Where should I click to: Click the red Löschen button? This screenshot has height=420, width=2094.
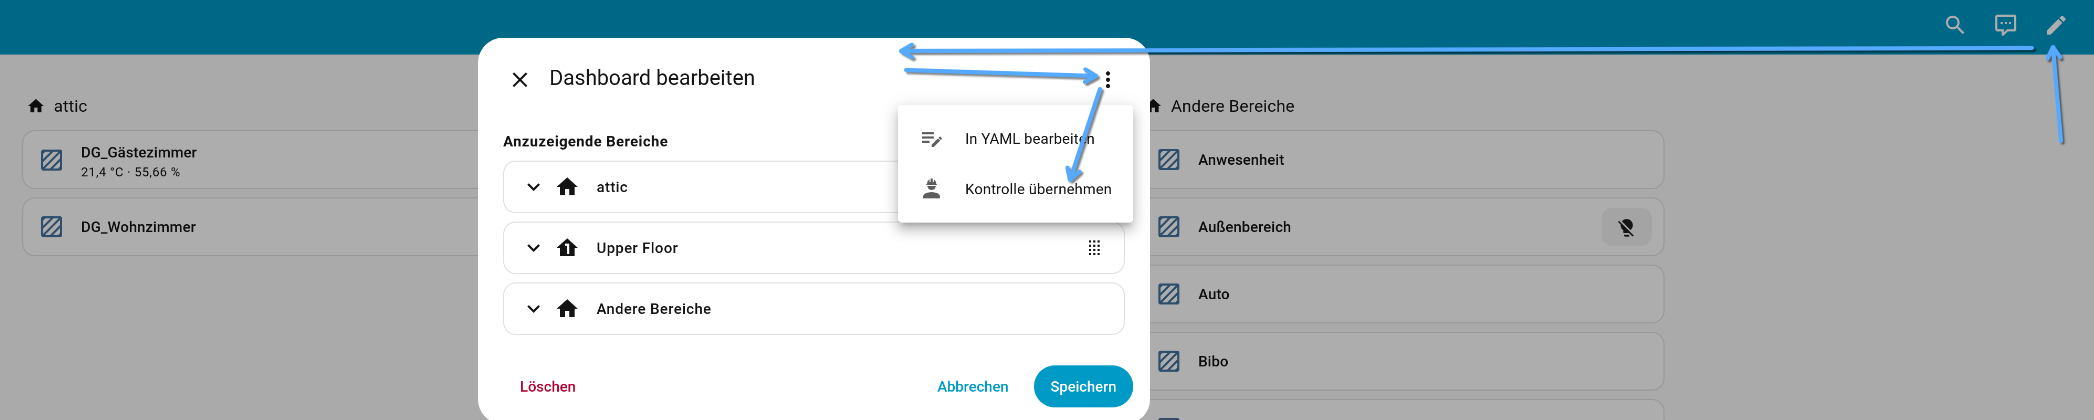[547, 387]
